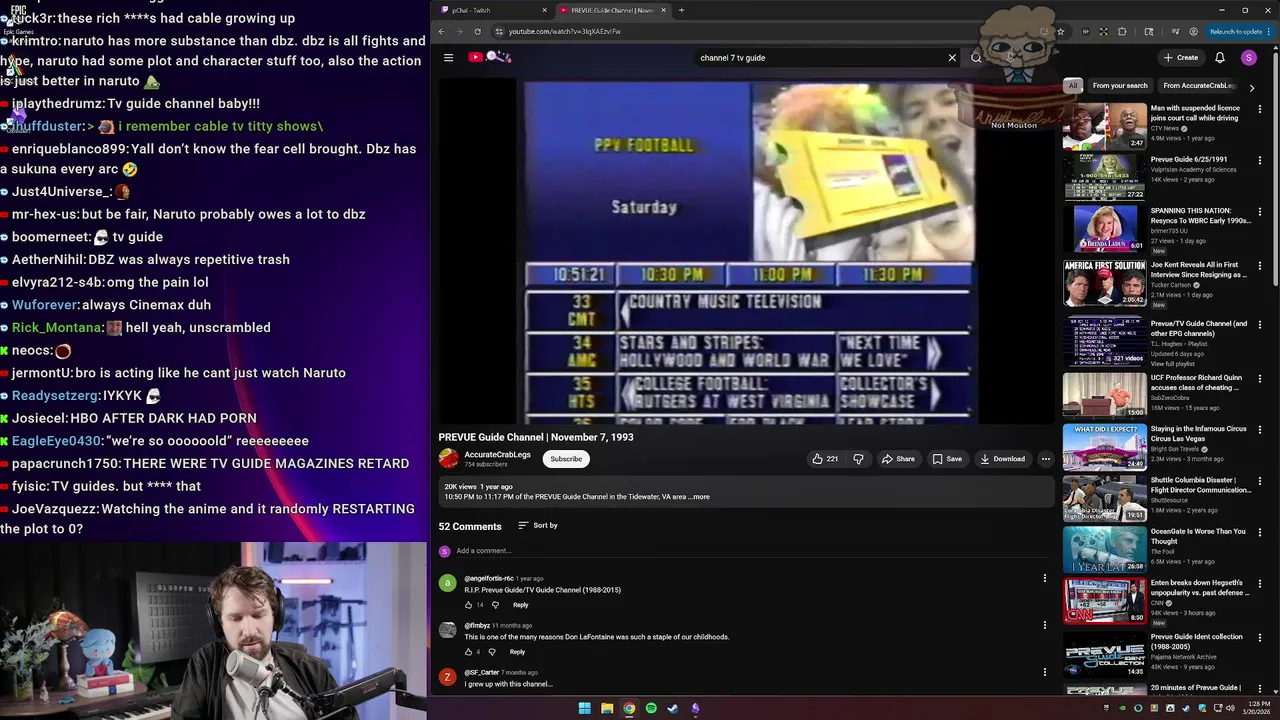Open the 'Prevue/TV Guide Channel' playlist thumbnail

(1104, 340)
